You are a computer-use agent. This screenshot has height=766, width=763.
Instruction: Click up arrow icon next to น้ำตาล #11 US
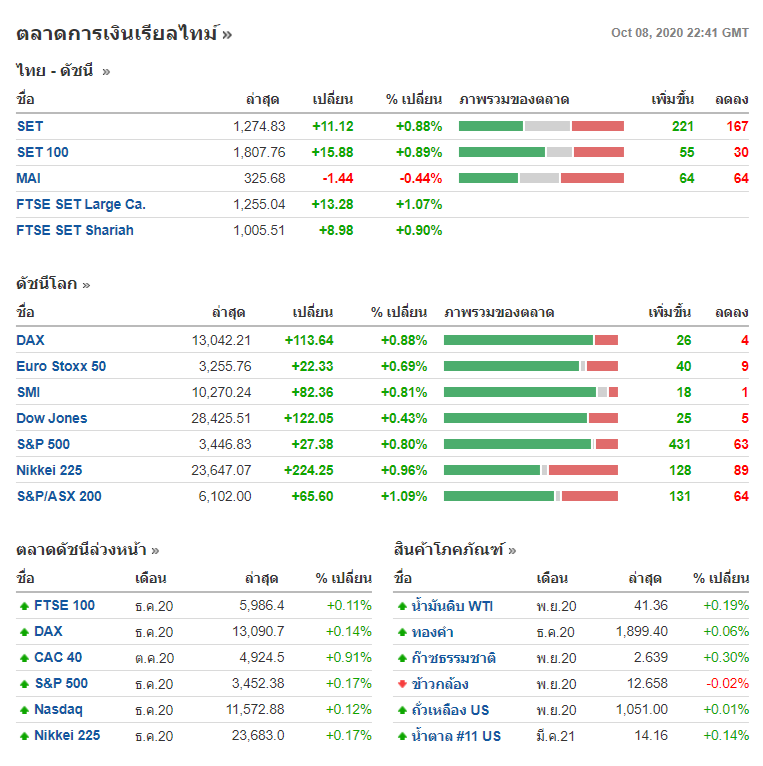pyautogui.click(x=402, y=736)
